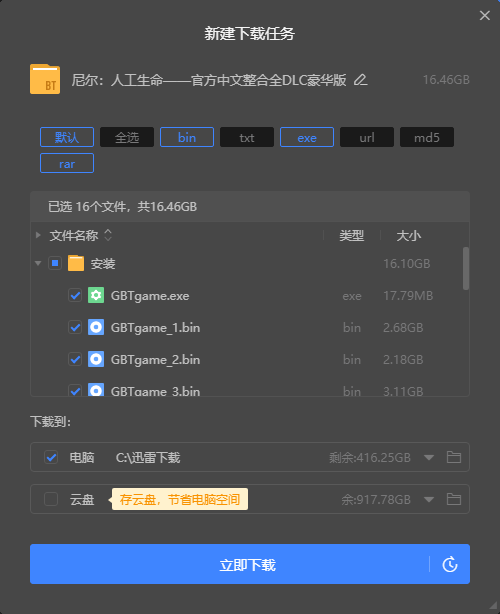The height and width of the screenshot is (614, 500).
Task: Click the C:\迅雷下载 path field
Action: 148,457
